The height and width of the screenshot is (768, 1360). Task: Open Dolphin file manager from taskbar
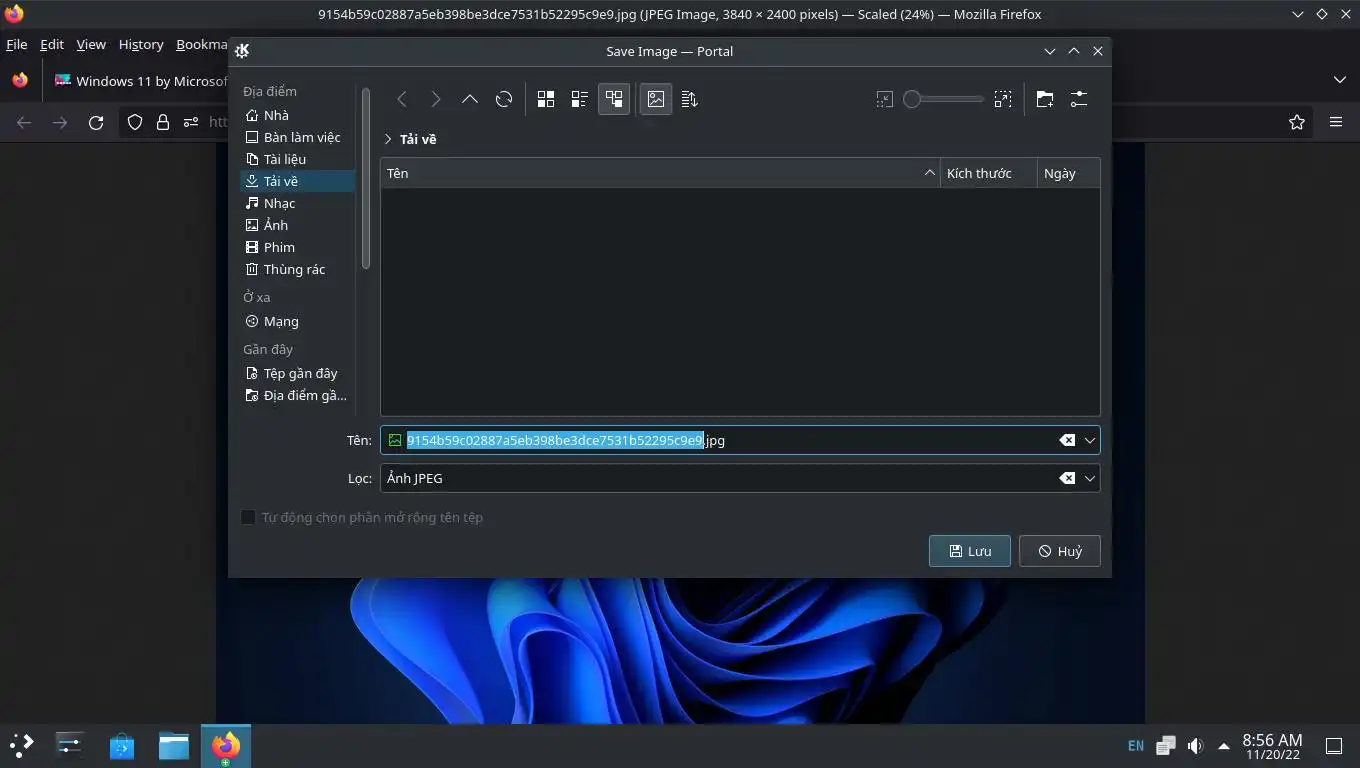[174, 745]
